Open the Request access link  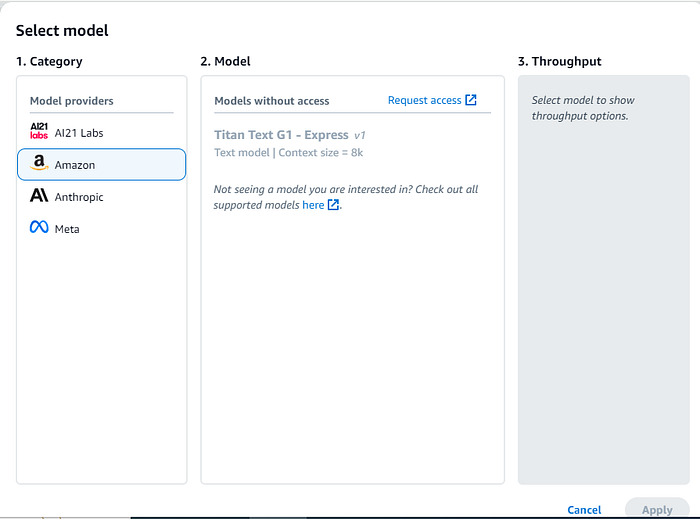click(x=425, y=100)
